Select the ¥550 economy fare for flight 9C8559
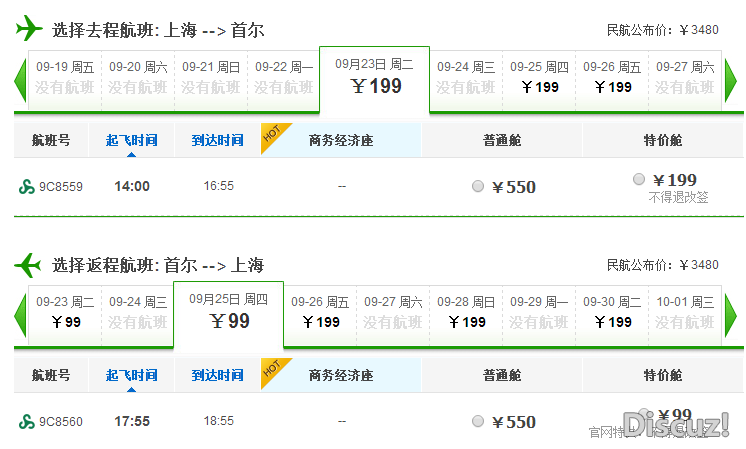This screenshot has height=449, width=746. tap(478, 186)
